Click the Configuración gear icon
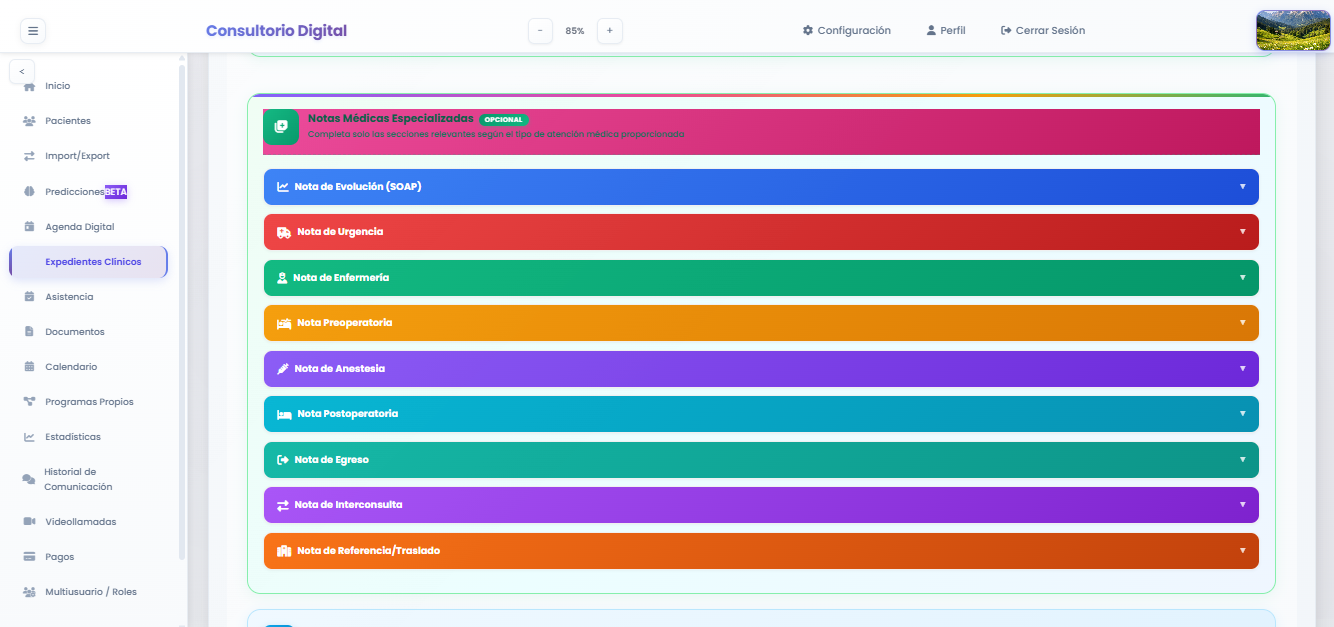The image size is (1334, 627). pyautogui.click(x=808, y=31)
